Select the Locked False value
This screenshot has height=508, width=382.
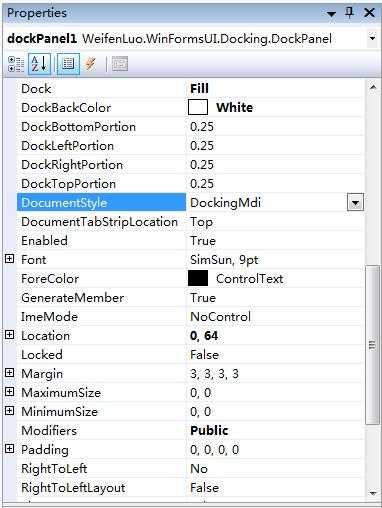pos(204,355)
